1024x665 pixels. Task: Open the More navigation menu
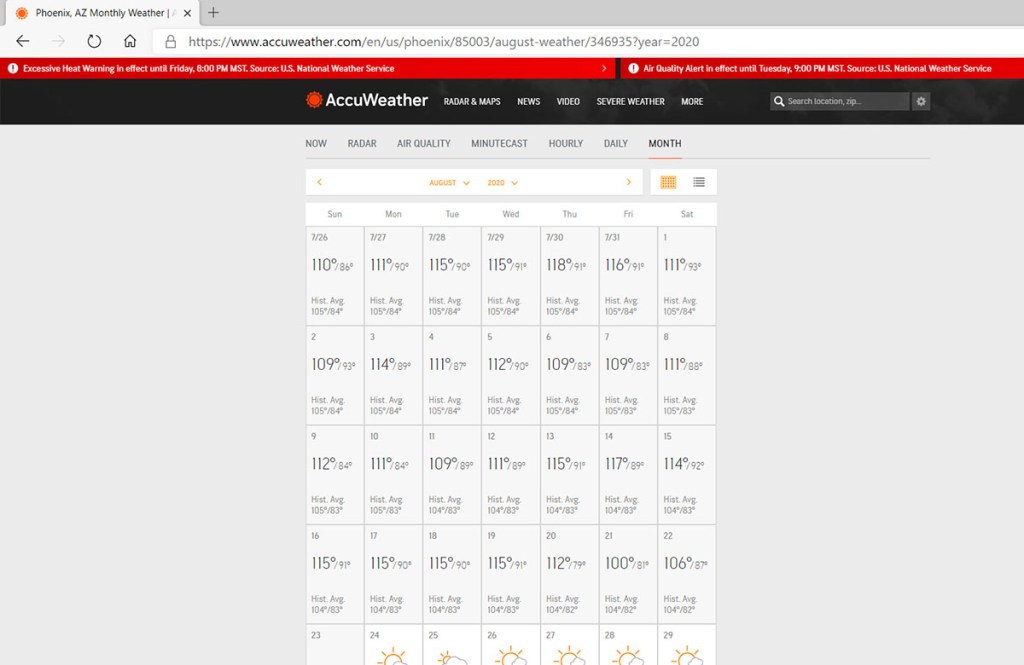(x=692, y=101)
